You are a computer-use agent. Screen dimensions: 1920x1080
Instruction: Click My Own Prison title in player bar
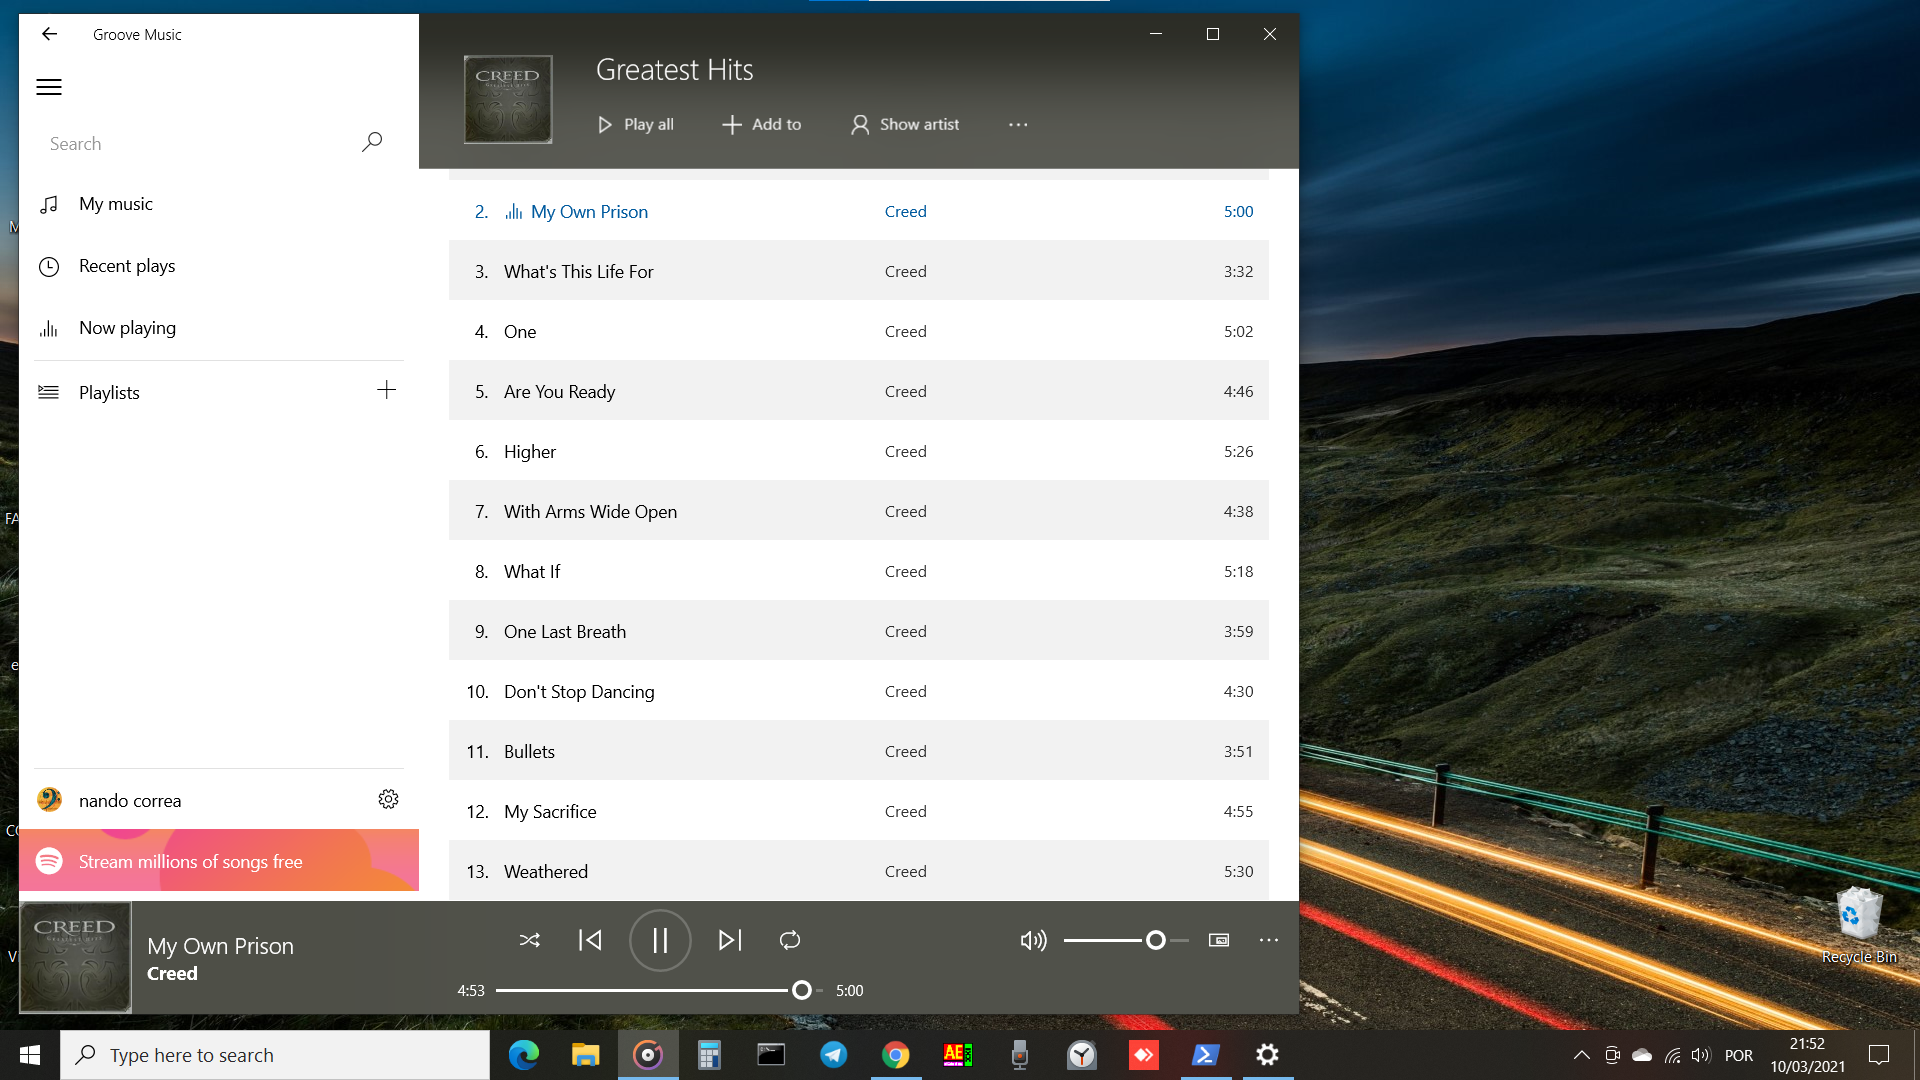point(220,946)
